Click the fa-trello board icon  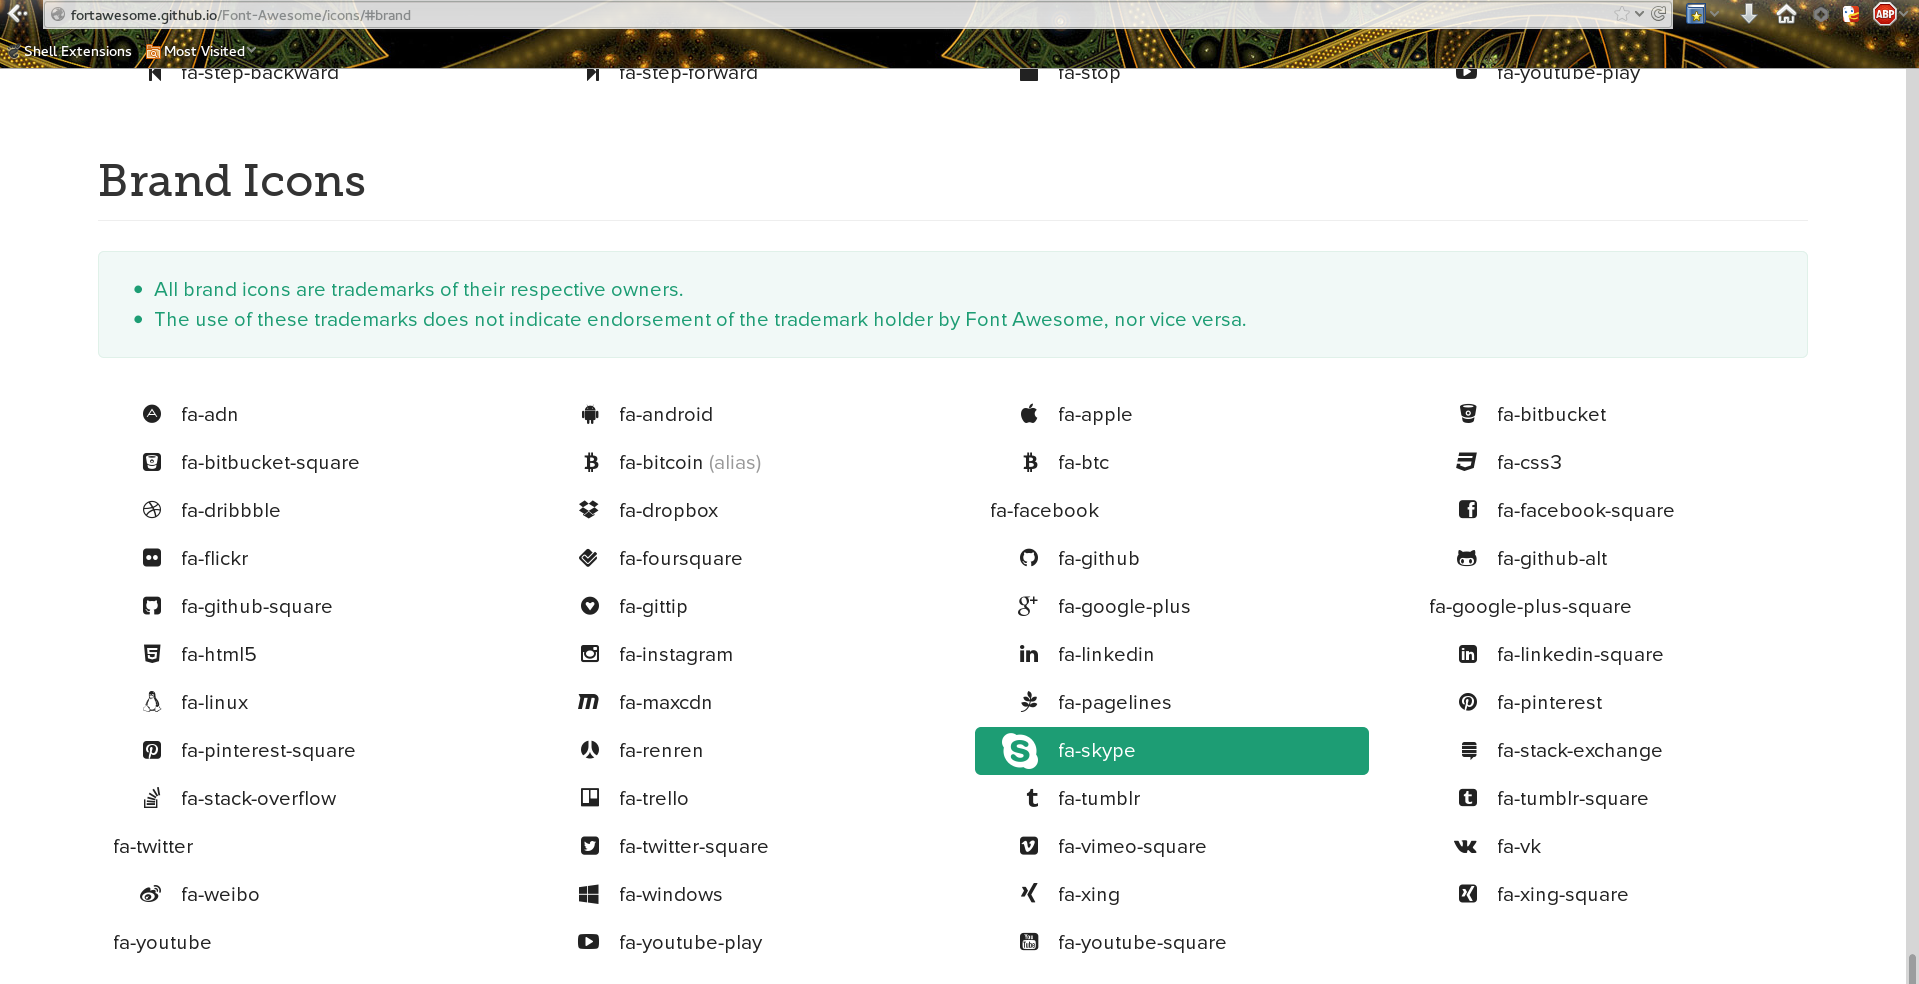(x=590, y=798)
